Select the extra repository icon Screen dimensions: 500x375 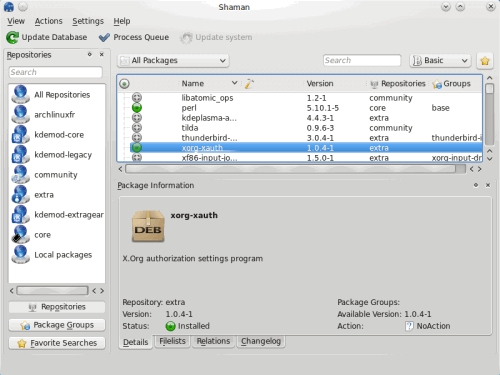20,195
